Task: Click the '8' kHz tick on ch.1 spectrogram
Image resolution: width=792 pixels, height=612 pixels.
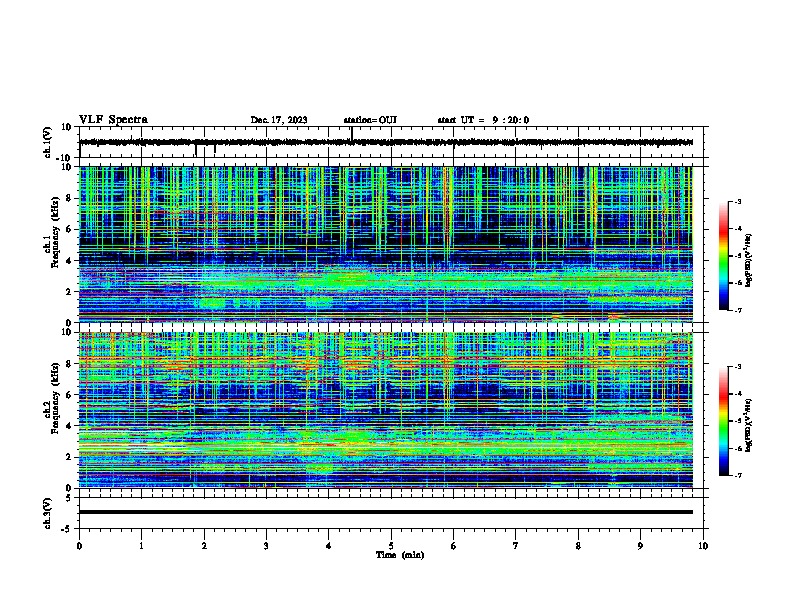Action: pos(70,198)
